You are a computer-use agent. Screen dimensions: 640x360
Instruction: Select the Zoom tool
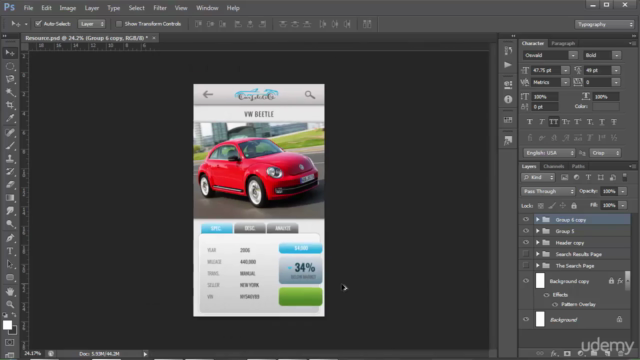pos(10,304)
